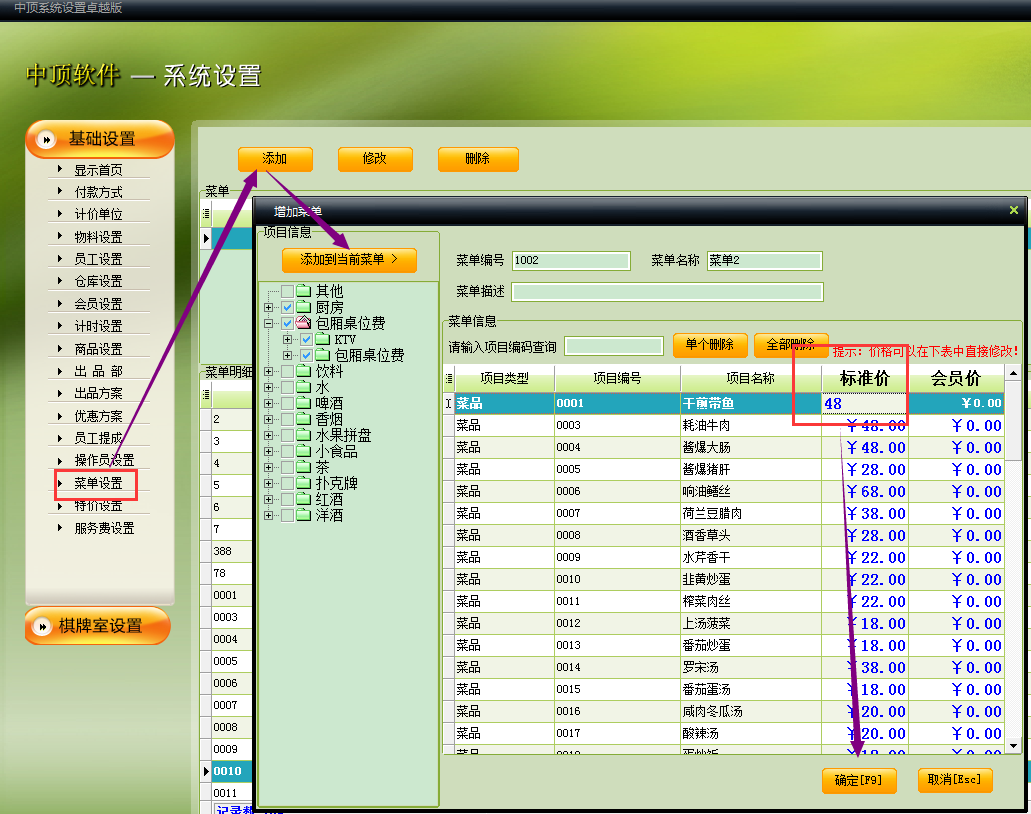Click the 洋酒 folder icon in tree
Image resolution: width=1031 pixels, height=814 pixels.
[304, 516]
